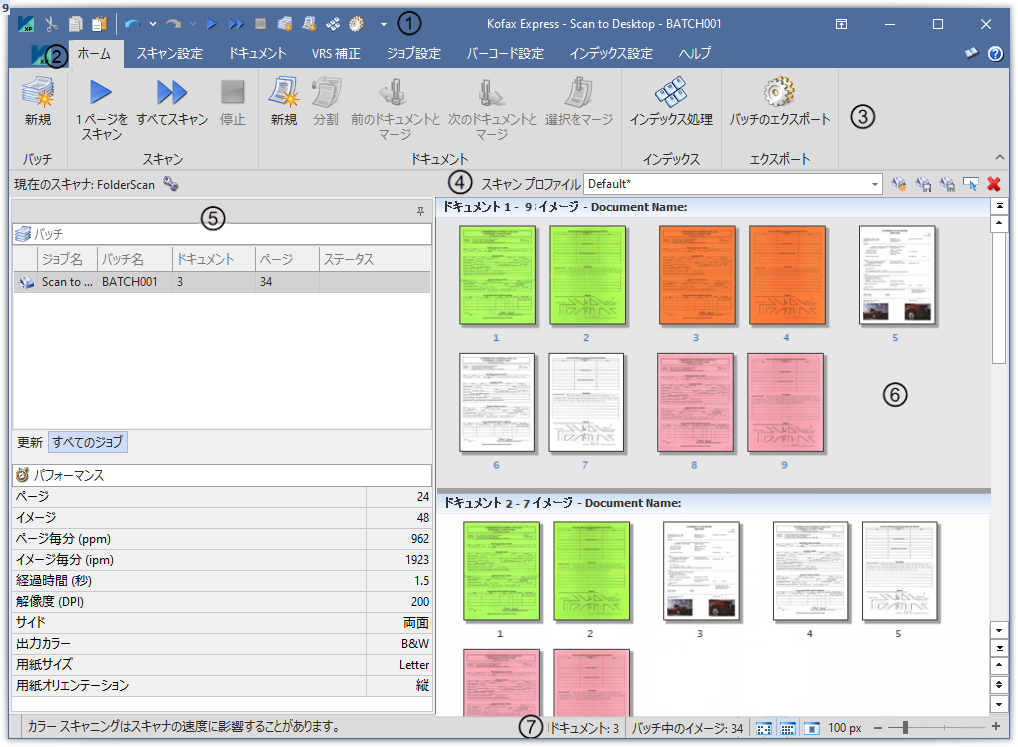
Task: Click the thumbnail size zoom slider
Action: tap(903, 727)
